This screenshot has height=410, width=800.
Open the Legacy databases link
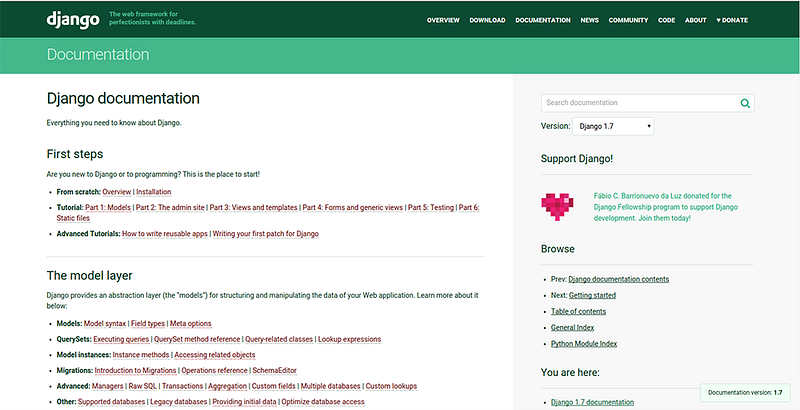pyautogui.click(x=179, y=402)
